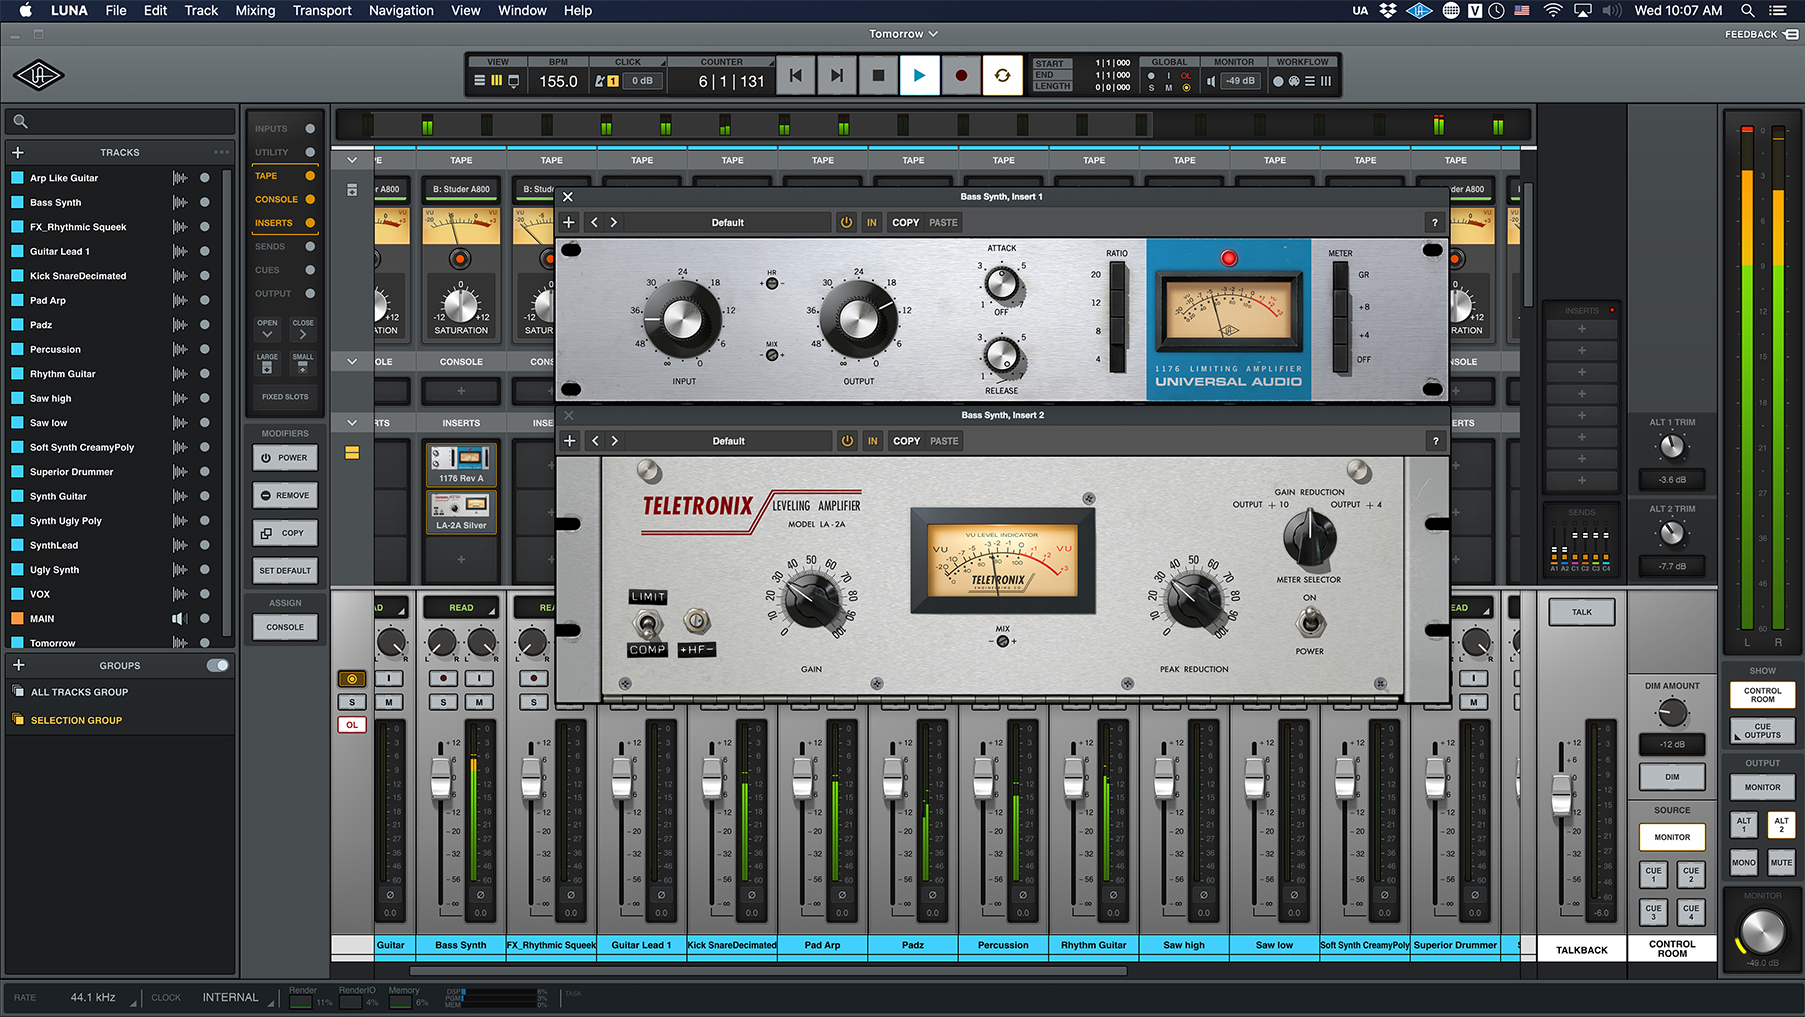The image size is (1805, 1017).
Task: Collapse the TAPE row with its chevron
Action: 351,159
